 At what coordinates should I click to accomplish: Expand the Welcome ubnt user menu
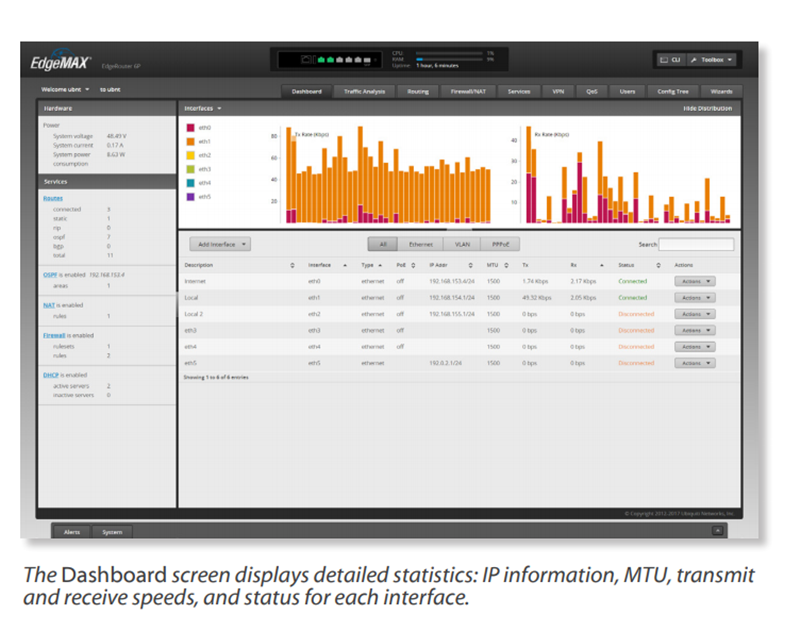point(65,89)
